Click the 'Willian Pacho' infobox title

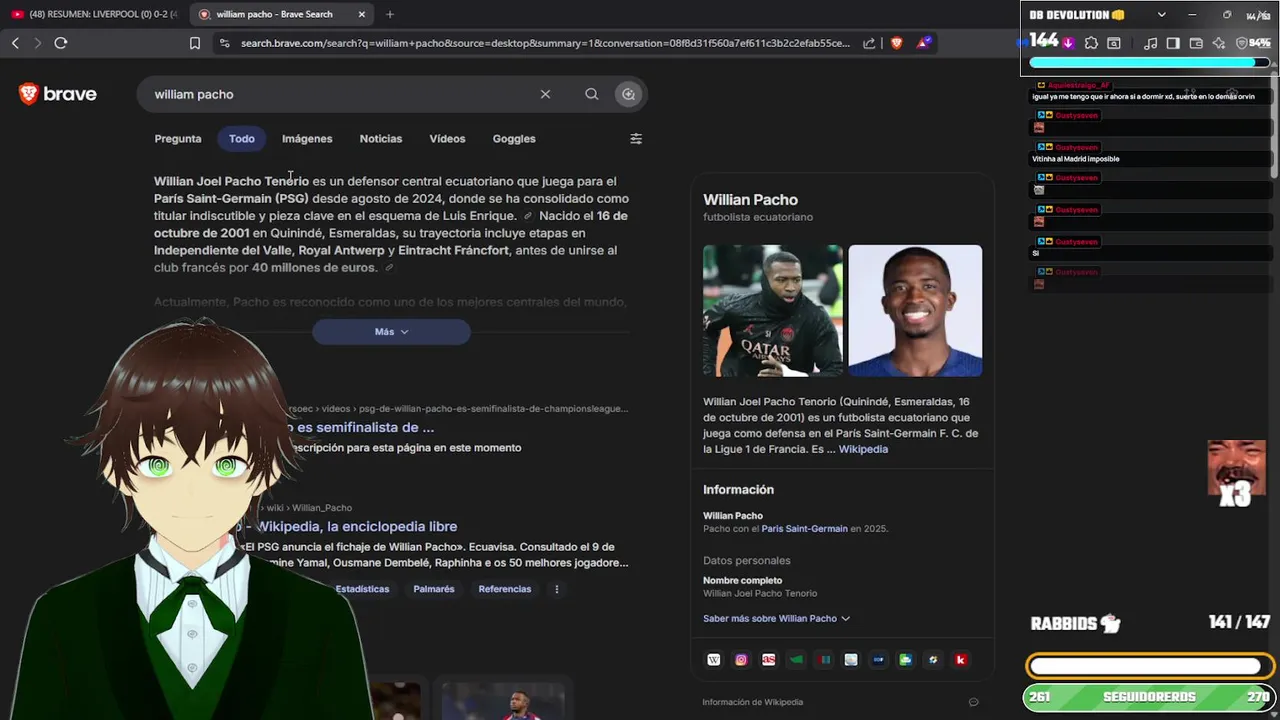coord(750,200)
